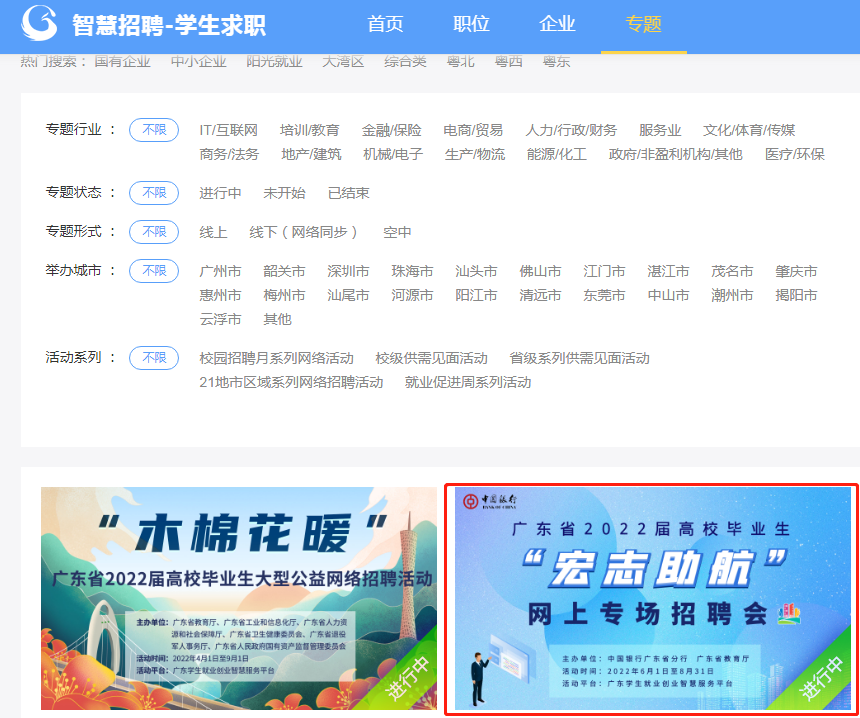Viewport: 860px width, 718px height.
Task: Open the 企业 navigation tab
Action: coord(557,24)
